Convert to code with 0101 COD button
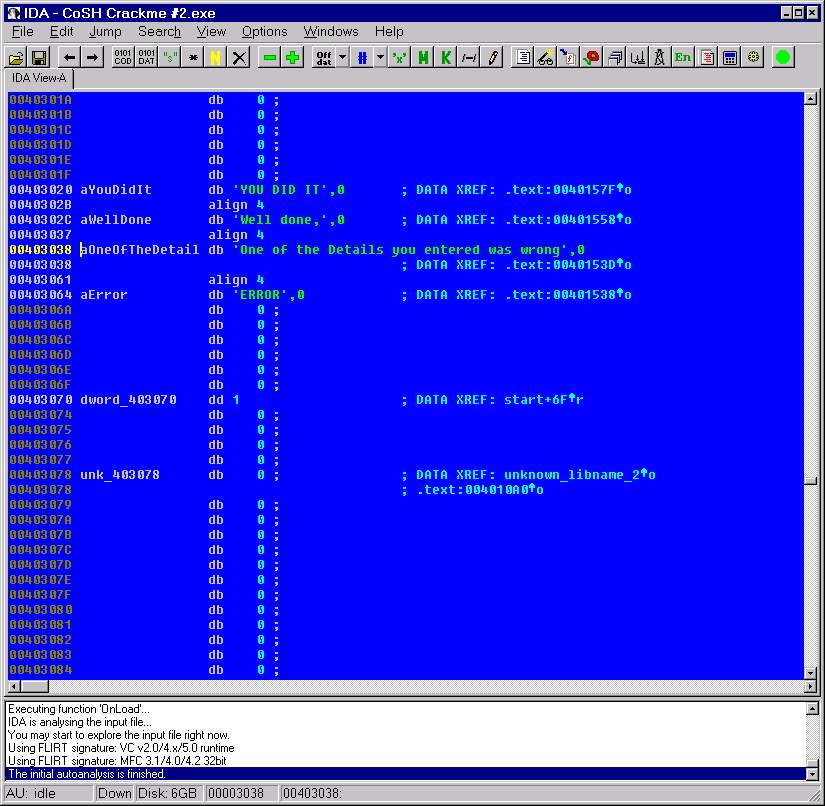The image size is (825, 806). click(x=122, y=58)
